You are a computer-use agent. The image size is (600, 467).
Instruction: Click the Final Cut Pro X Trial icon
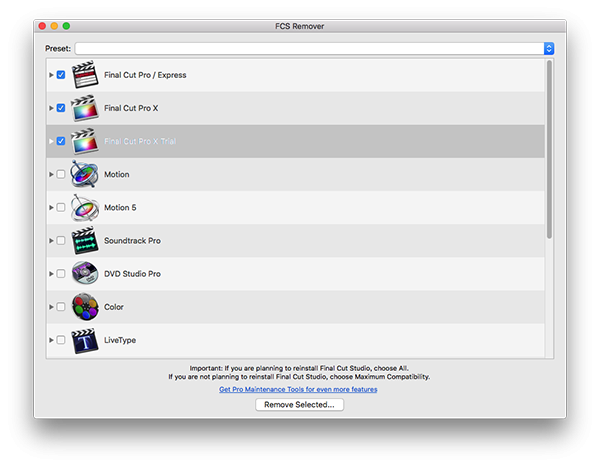pos(85,141)
